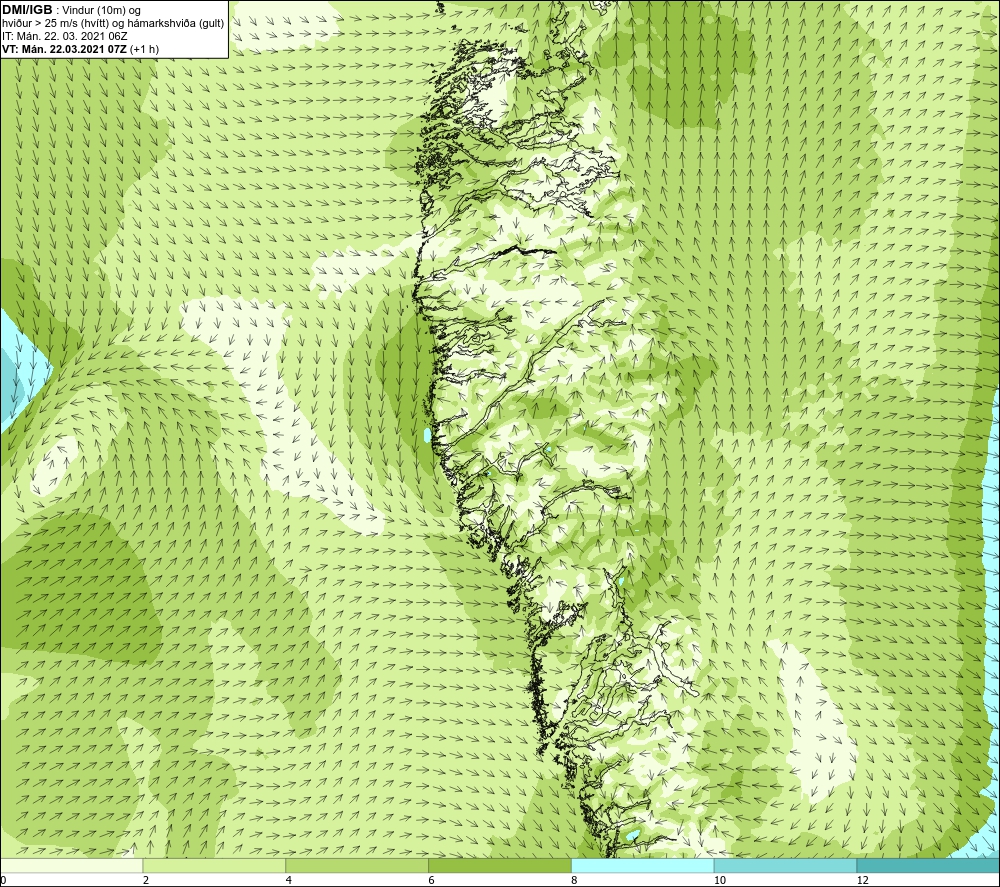This screenshot has height=887, width=1000.
Task: Click the 2–4 m/s light green swatch
Action: click(214, 865)
